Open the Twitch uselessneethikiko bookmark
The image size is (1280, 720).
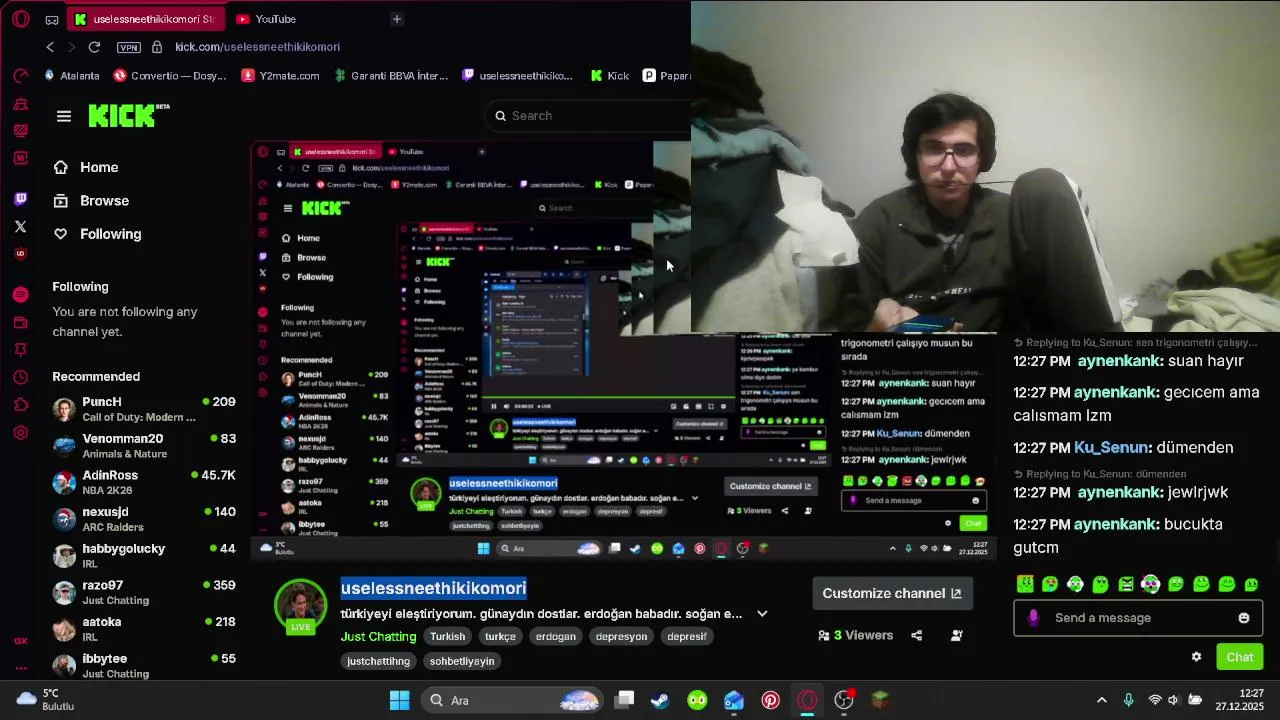[x=517, y=76]
